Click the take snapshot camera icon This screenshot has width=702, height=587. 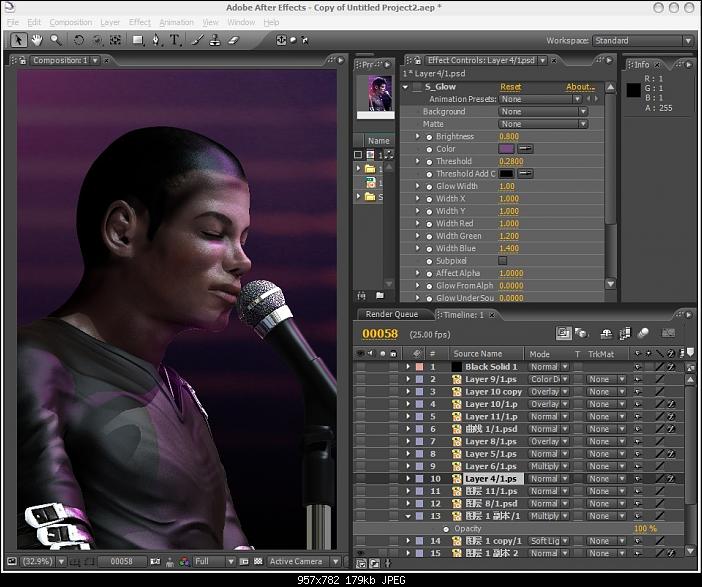click(155, 561)
